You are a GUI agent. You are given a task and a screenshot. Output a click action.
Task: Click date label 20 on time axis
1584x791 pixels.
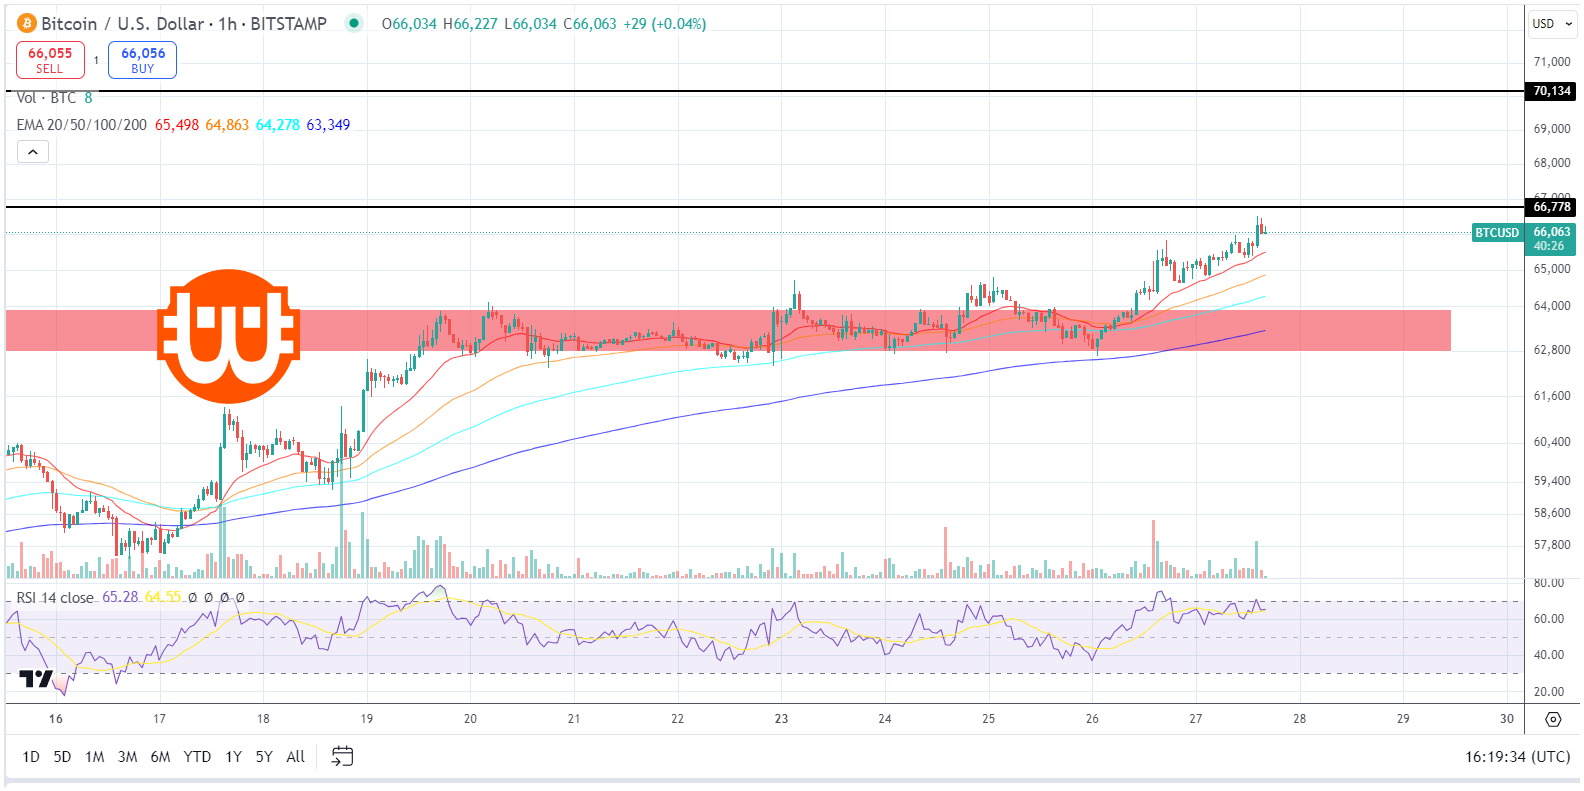(470, 719)
